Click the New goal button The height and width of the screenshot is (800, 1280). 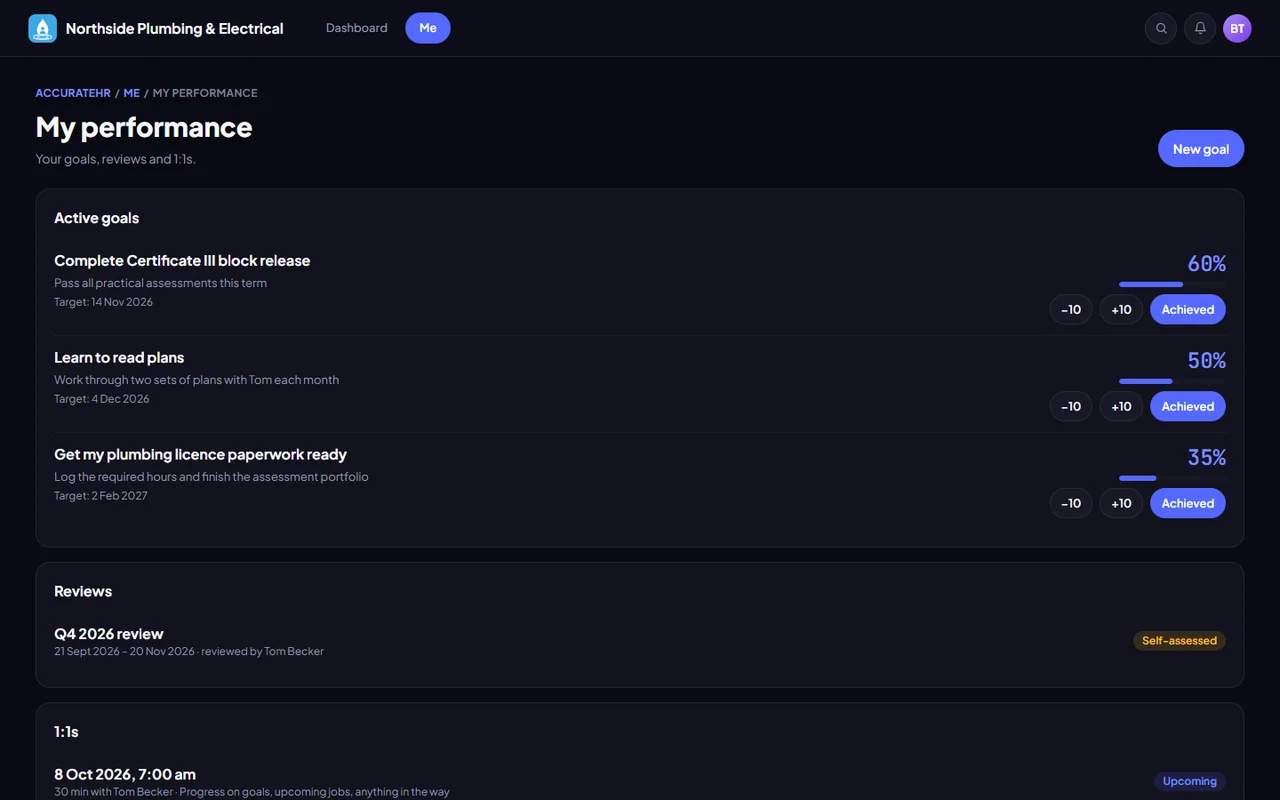coord(1201,149)
